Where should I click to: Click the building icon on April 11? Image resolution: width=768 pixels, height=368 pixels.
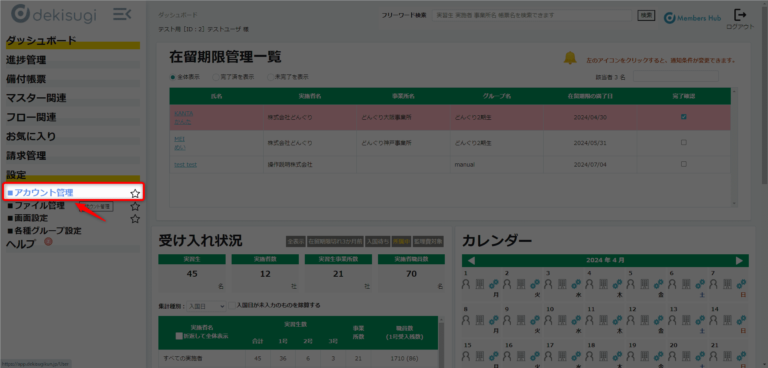(603, 319)
